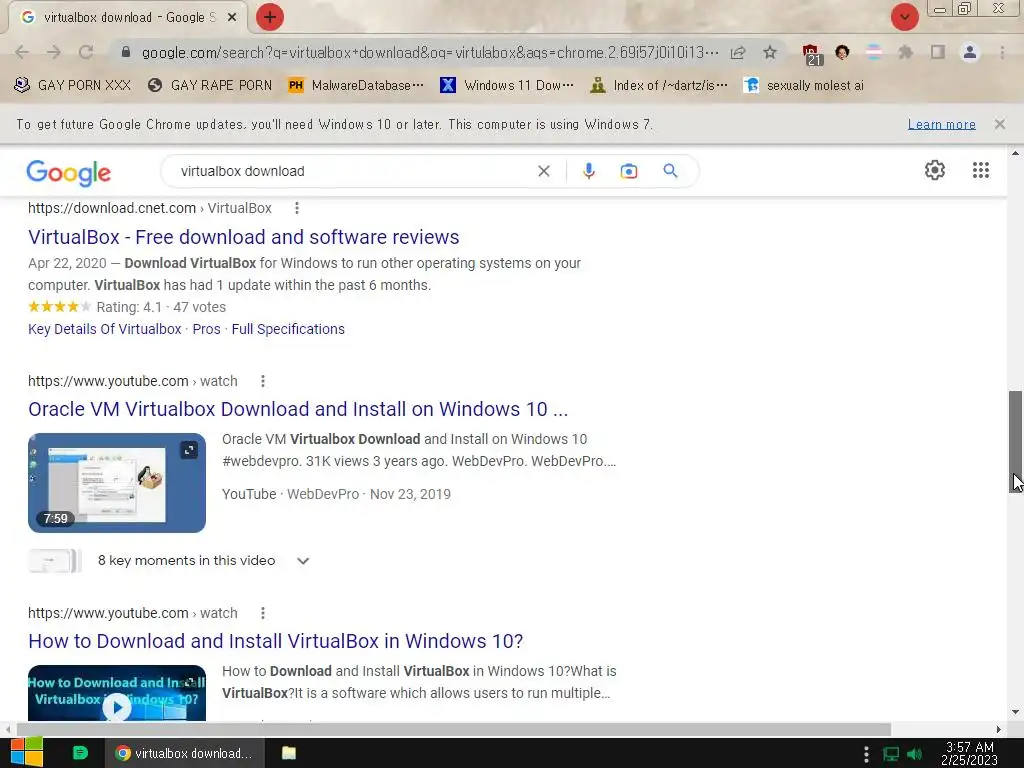Viewport: 1024px width, 768px height.
Task: Click the Google logo
Action: pyautogui.click(x=69, y=172)
